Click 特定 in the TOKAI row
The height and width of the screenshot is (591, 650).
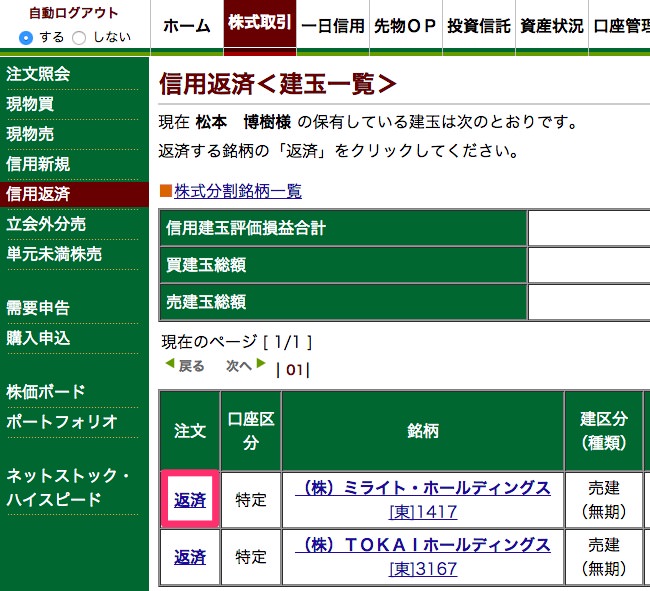(x=251, y=557)
